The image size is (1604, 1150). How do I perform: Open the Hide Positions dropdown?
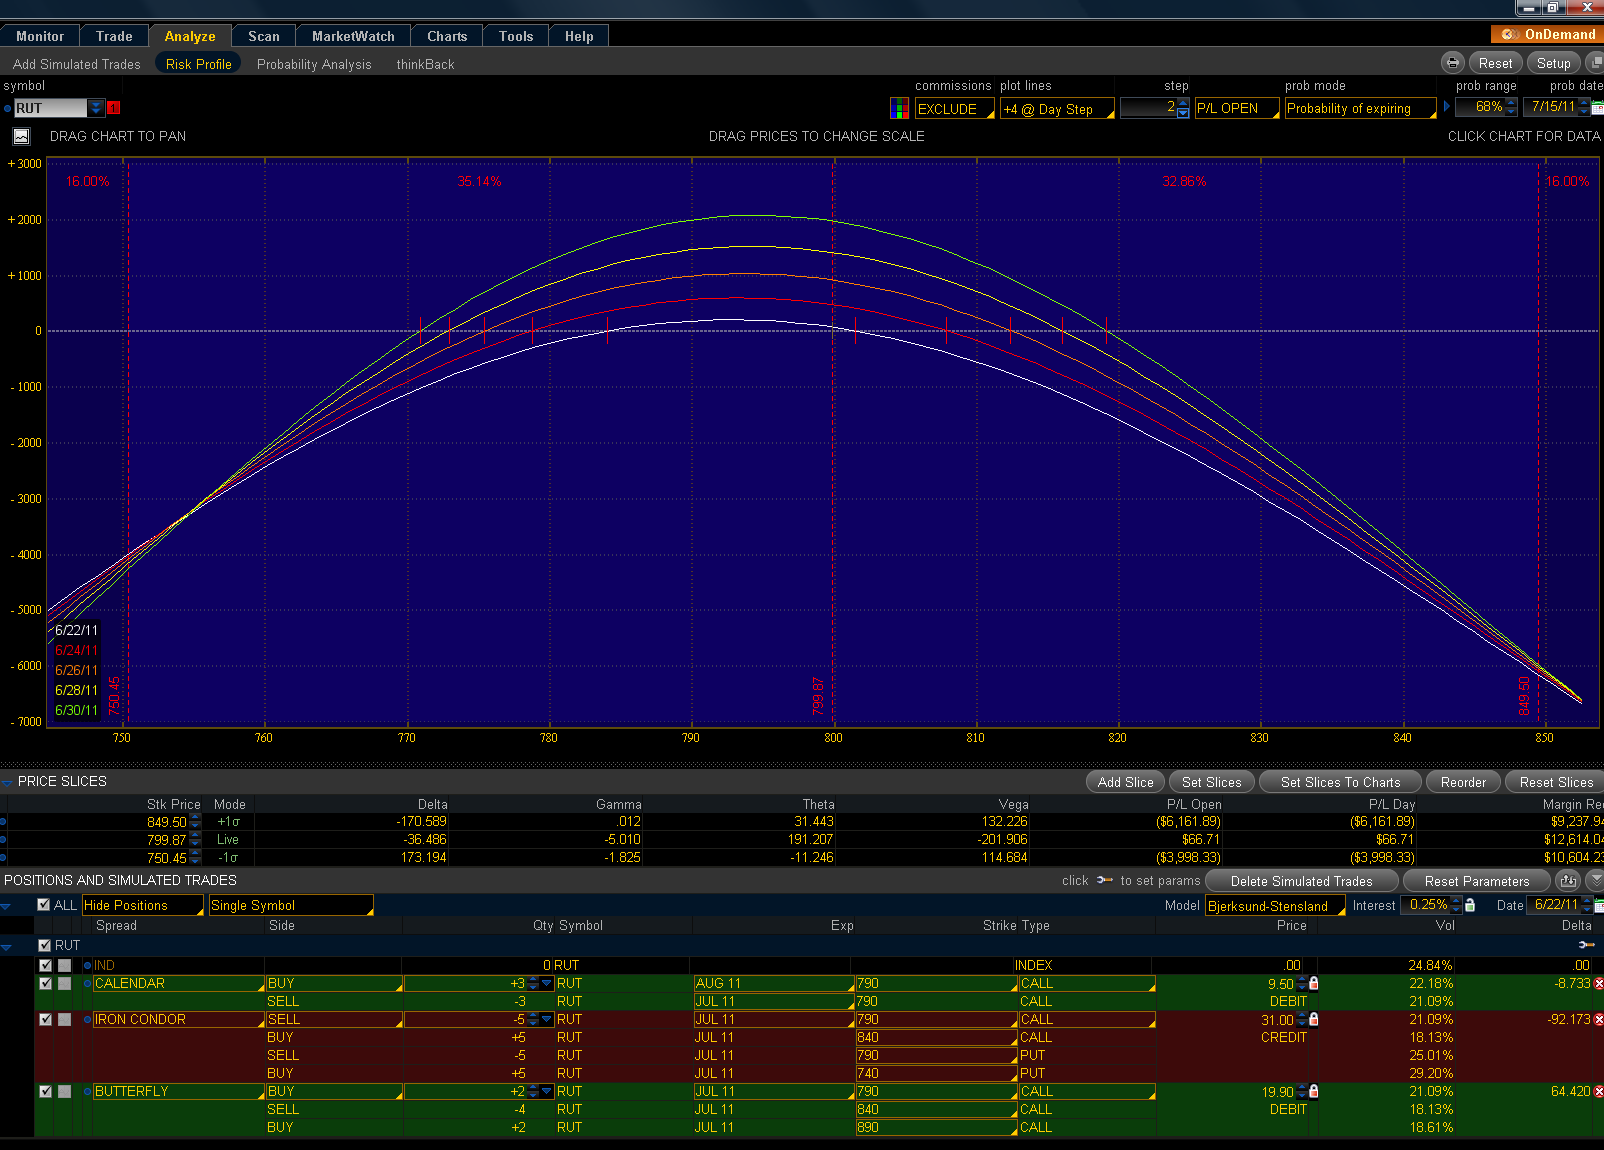[142, 905]
